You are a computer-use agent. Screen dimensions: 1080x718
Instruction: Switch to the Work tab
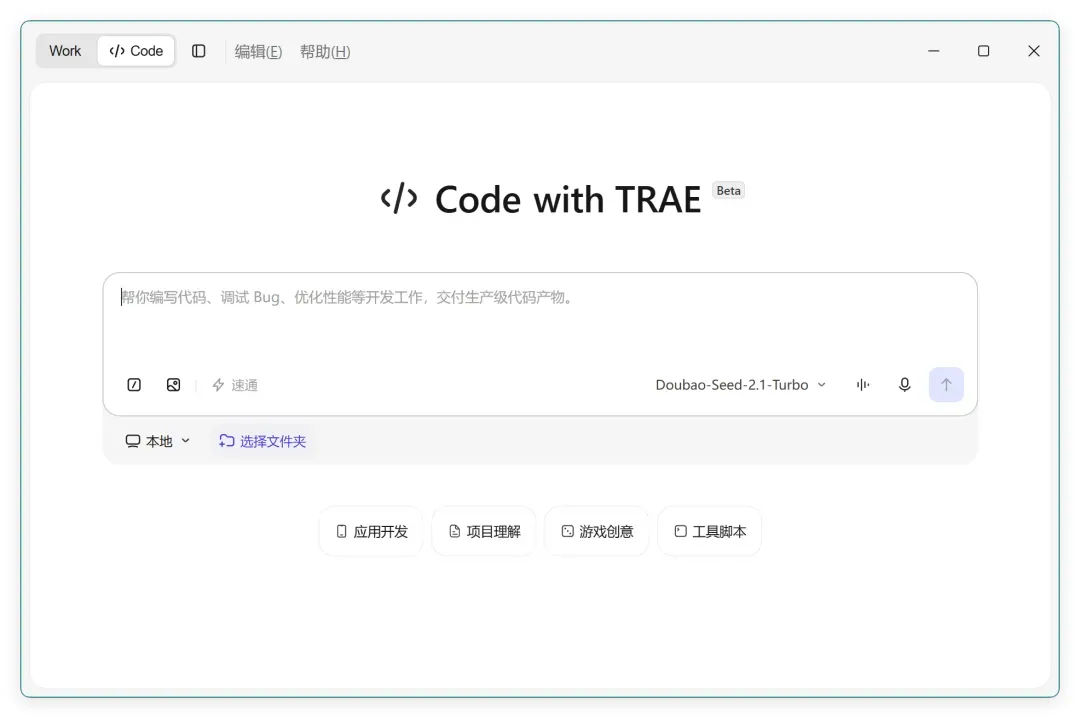tap(65, 51)
